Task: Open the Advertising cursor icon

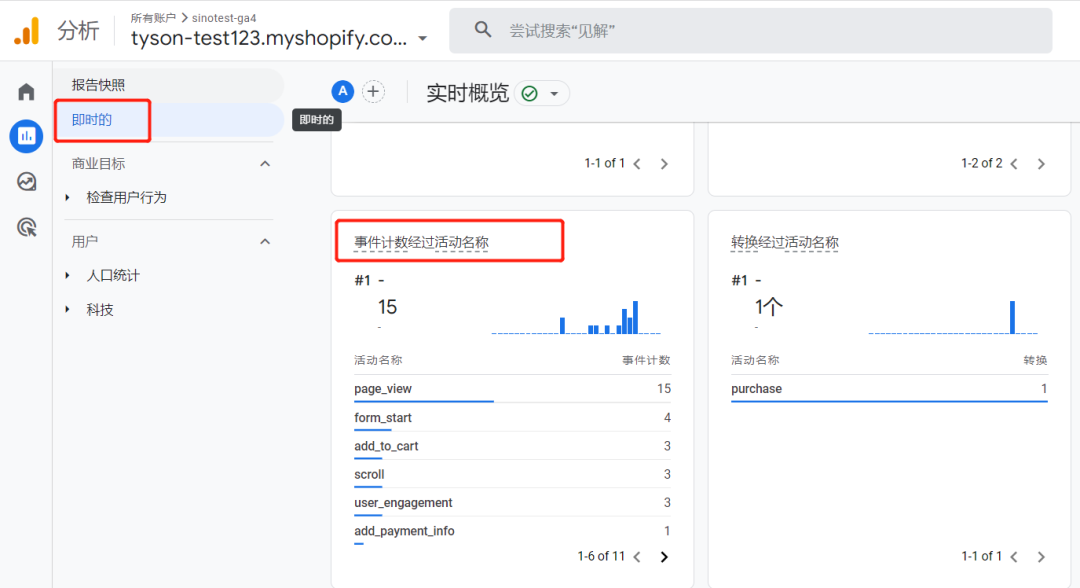Action: pyautogui.click(x=26, y=228)
